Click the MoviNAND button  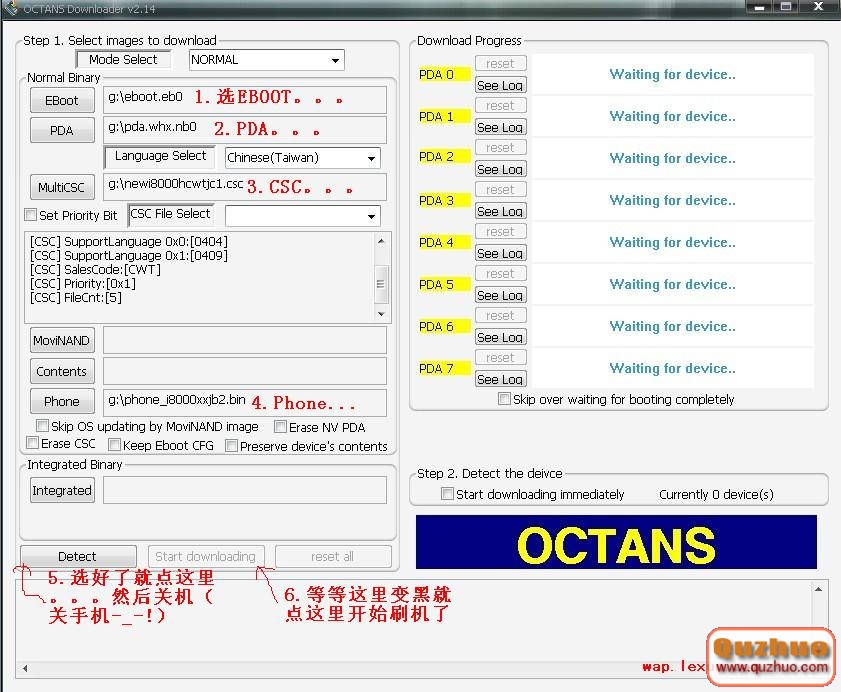62,341
